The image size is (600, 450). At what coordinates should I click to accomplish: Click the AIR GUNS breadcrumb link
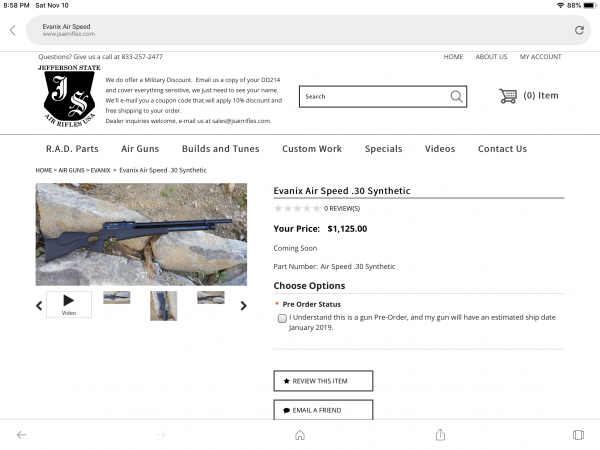71,170
